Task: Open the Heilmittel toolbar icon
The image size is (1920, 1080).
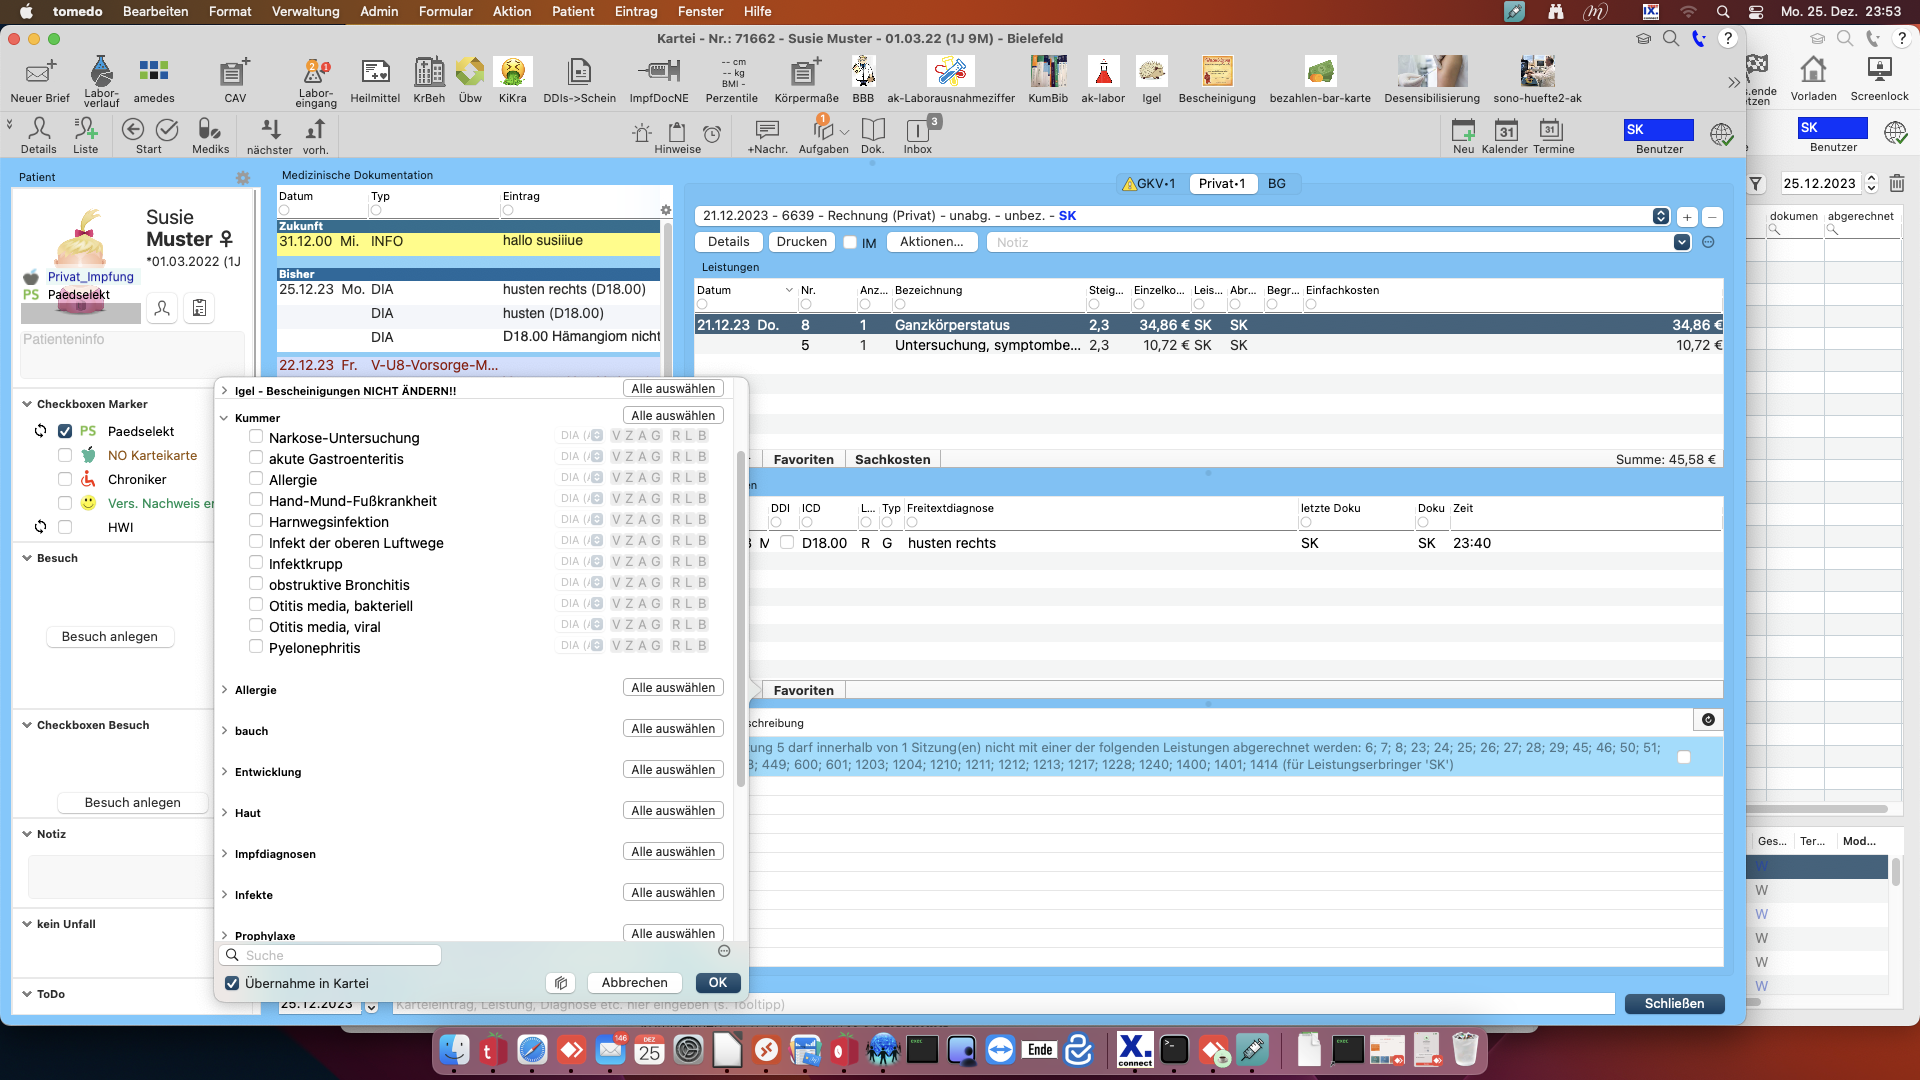Action: 375,80
